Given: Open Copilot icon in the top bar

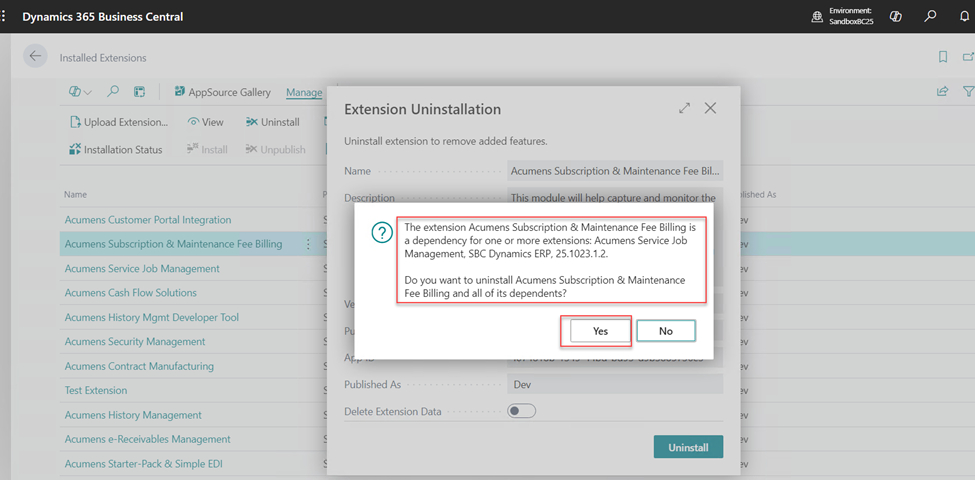Looking at the screenshot, I should [896, 17].
